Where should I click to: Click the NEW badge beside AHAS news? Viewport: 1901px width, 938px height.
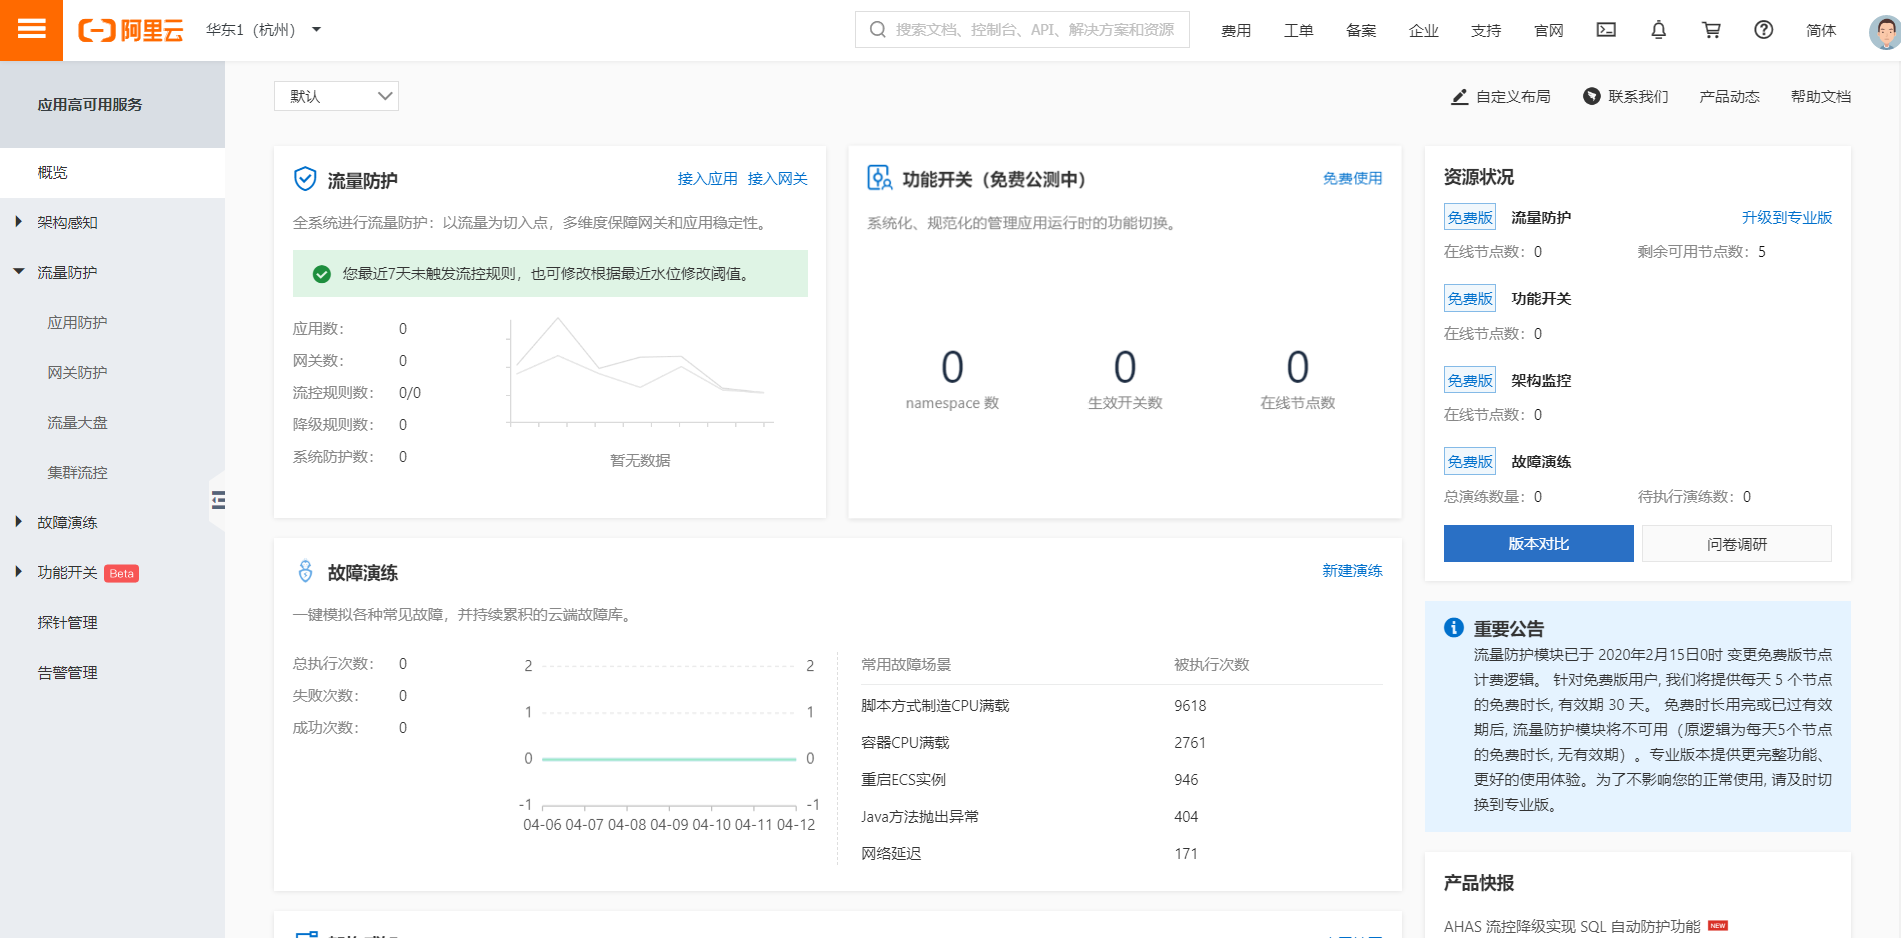[x=1718, y=925]
